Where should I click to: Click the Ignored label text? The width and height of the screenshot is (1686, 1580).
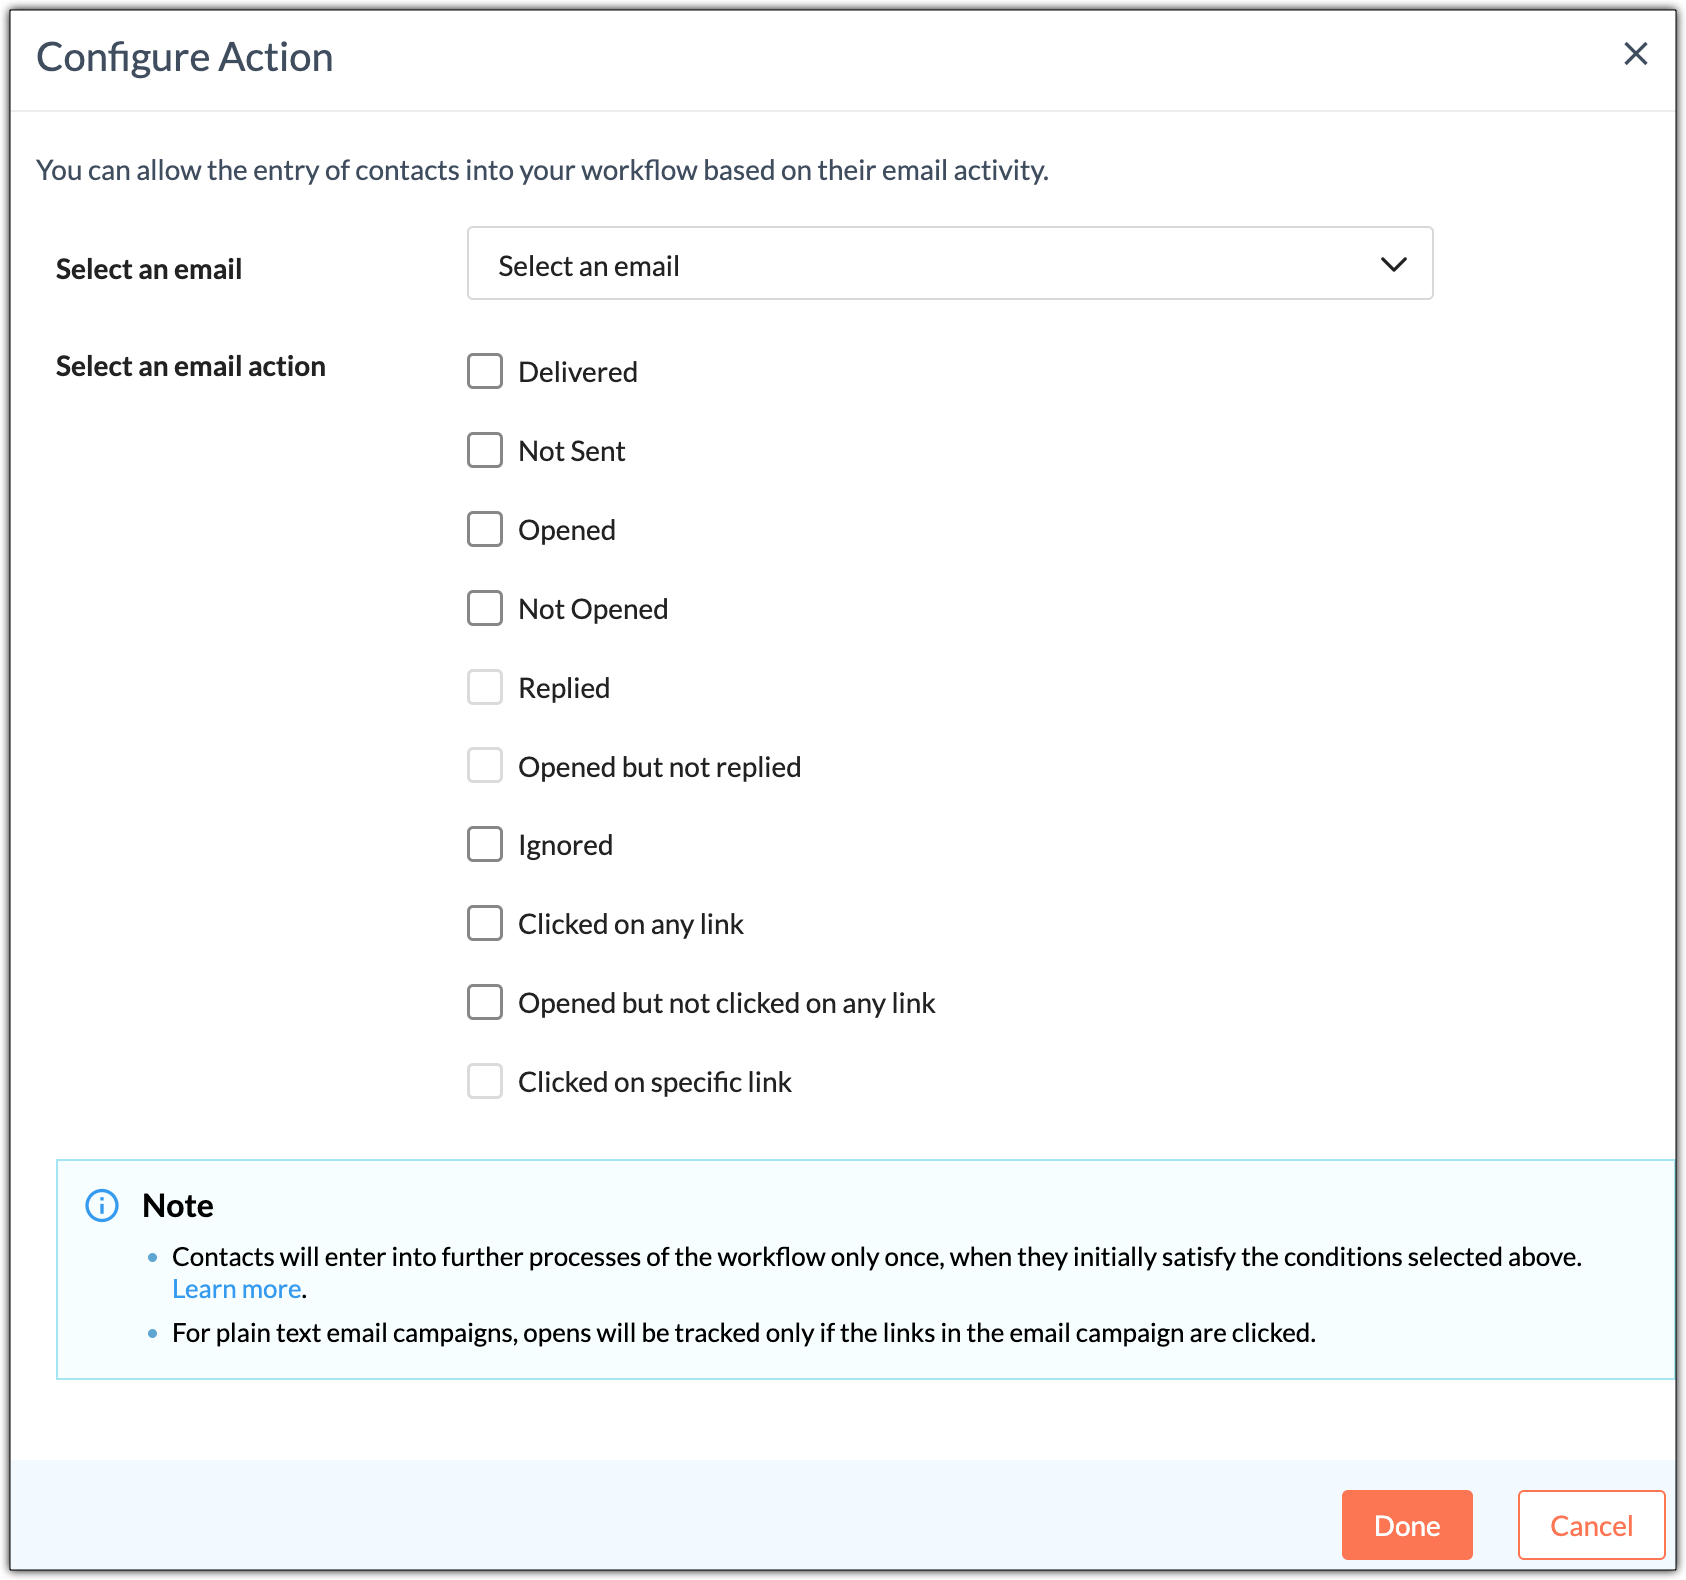(565, 846)
